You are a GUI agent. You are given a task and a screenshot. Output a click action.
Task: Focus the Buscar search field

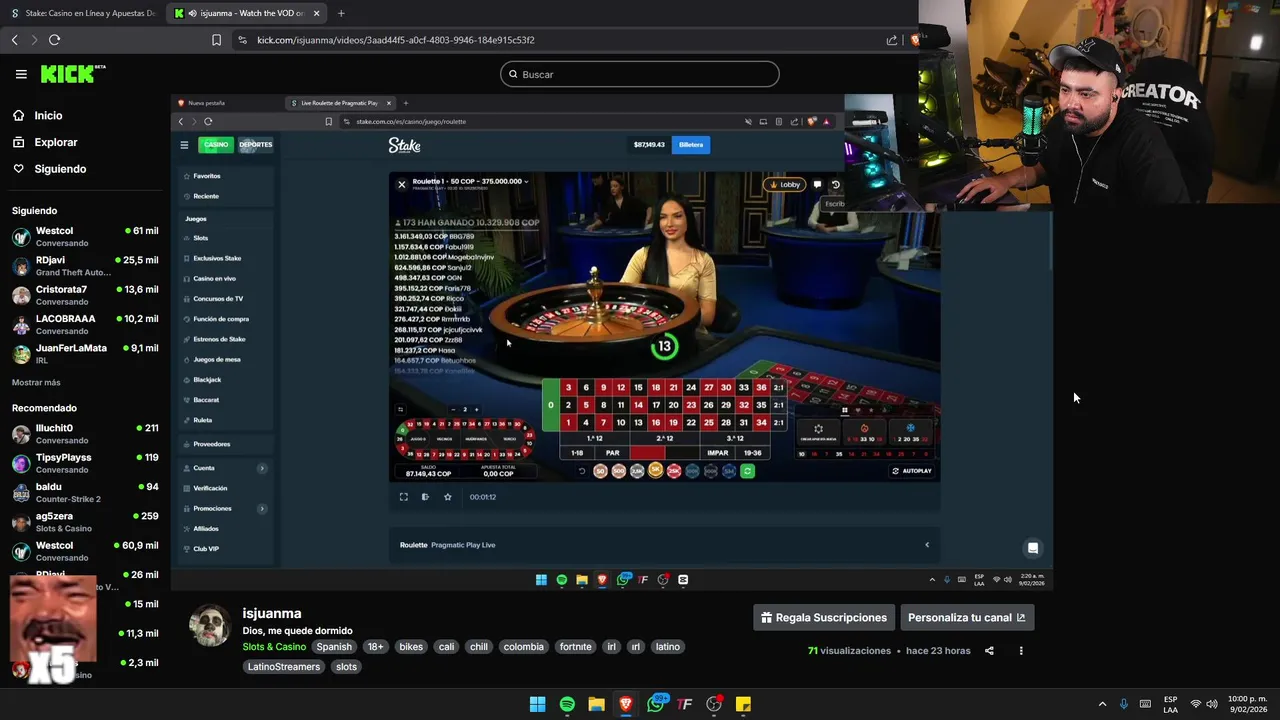tap(640, 74)
